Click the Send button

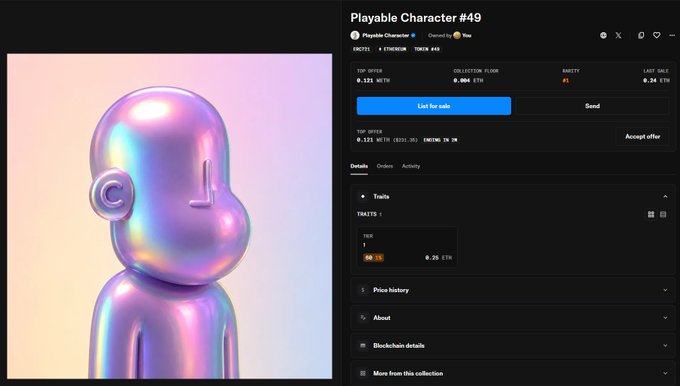click(x=592, y=106)
